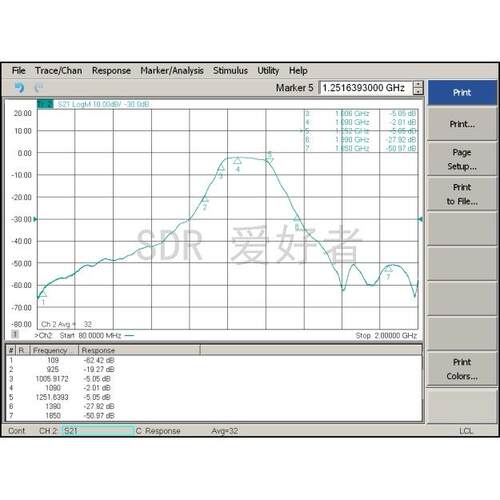Click the -62.42 dB response cell
Screen dimensions: 500x500
[99, 360]
